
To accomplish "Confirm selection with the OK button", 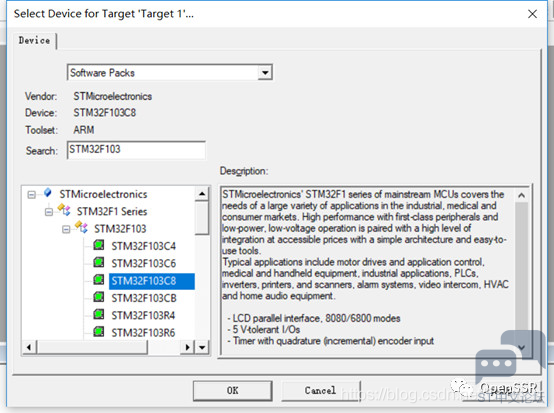I will click(x=232, y=390).
